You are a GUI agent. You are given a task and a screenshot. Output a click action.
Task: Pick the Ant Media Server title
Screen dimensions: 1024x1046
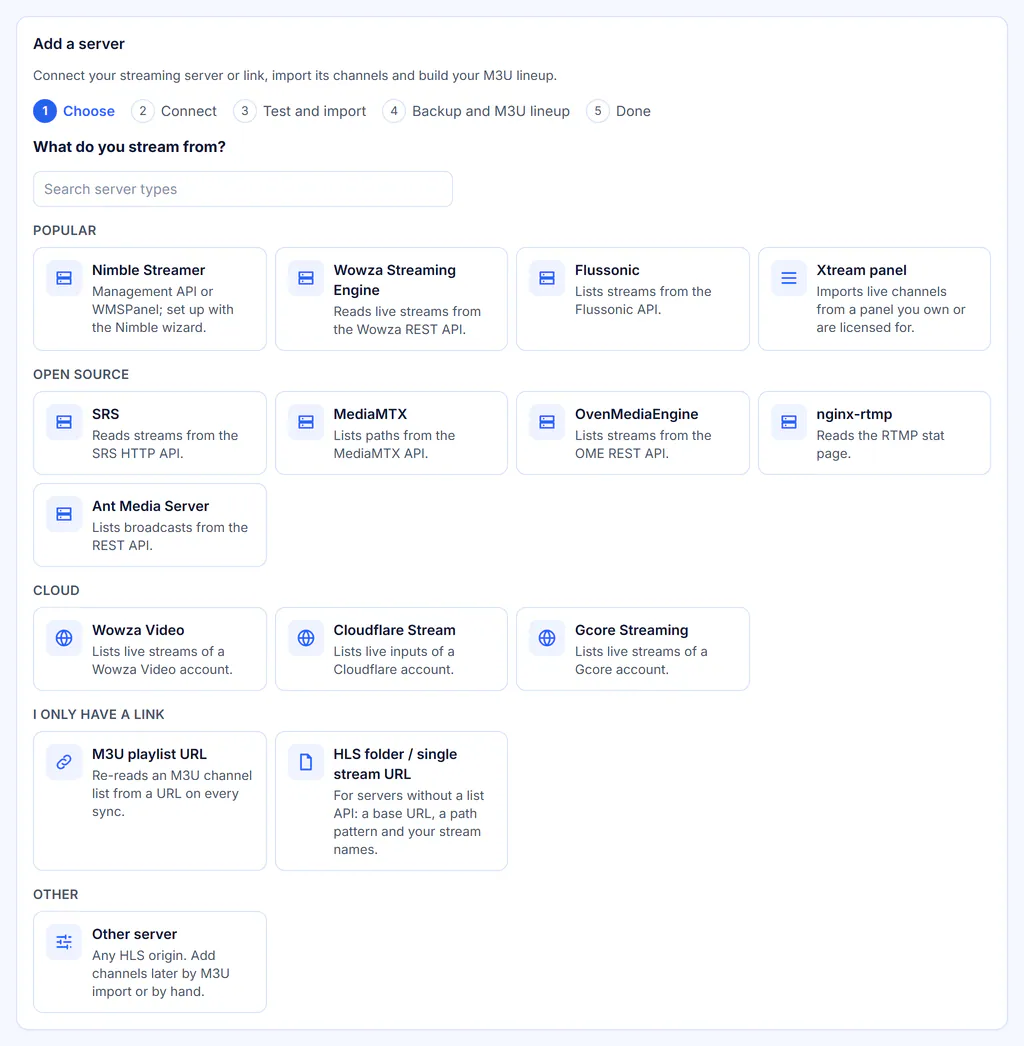coord(151,506)
